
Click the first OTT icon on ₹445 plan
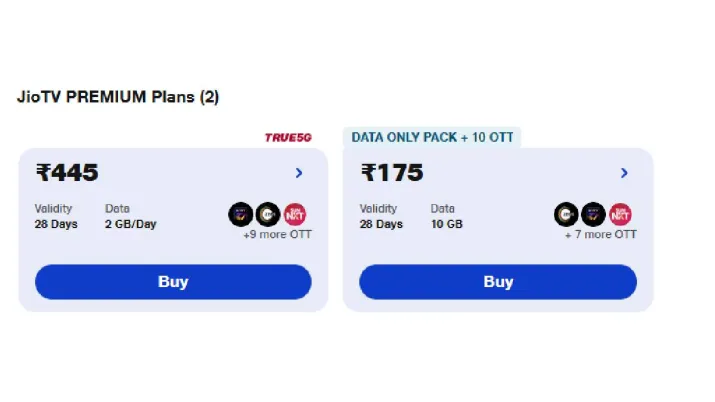pos(240,213)
